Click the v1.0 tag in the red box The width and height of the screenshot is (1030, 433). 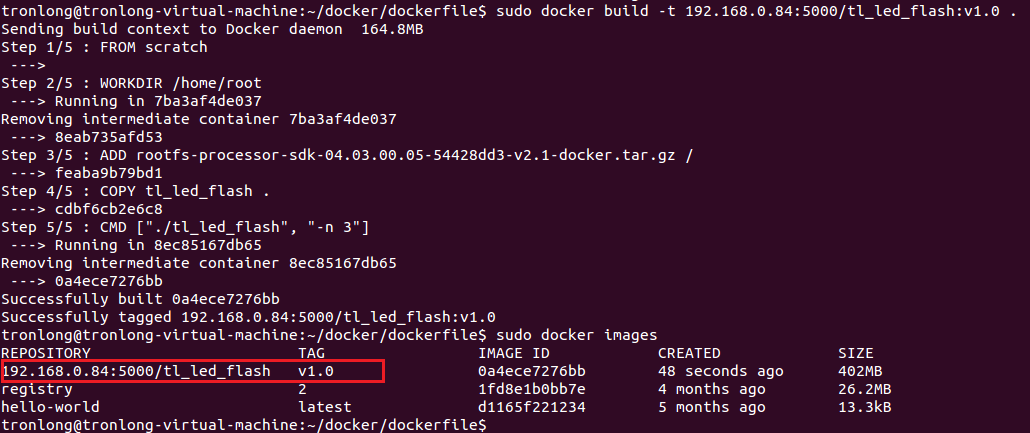point(315,371)
